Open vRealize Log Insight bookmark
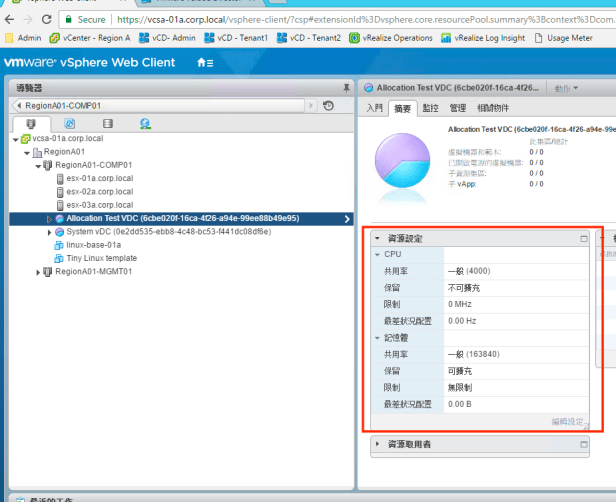Screen dimensions: 616x502 tap(483, 38)
